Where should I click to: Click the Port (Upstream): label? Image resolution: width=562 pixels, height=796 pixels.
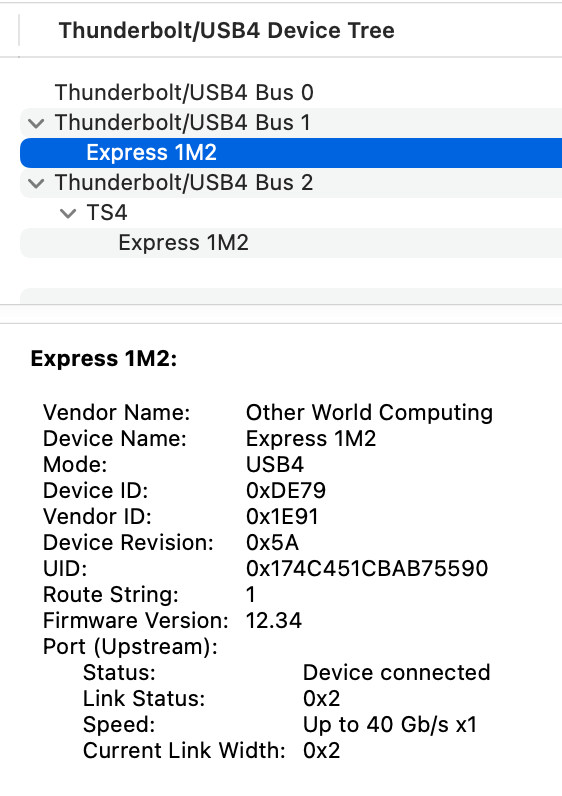tap(130, 647)
